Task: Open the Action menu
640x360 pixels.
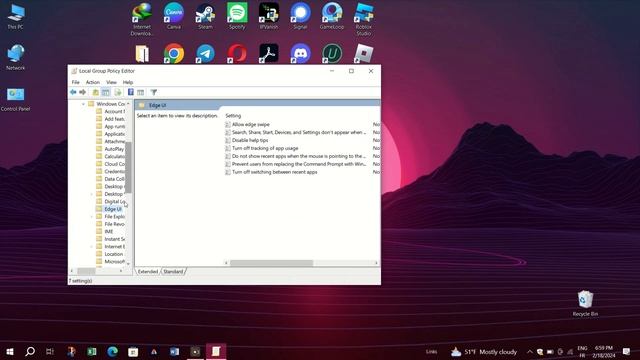Action: pyautogui.click(x=93, y=82)
